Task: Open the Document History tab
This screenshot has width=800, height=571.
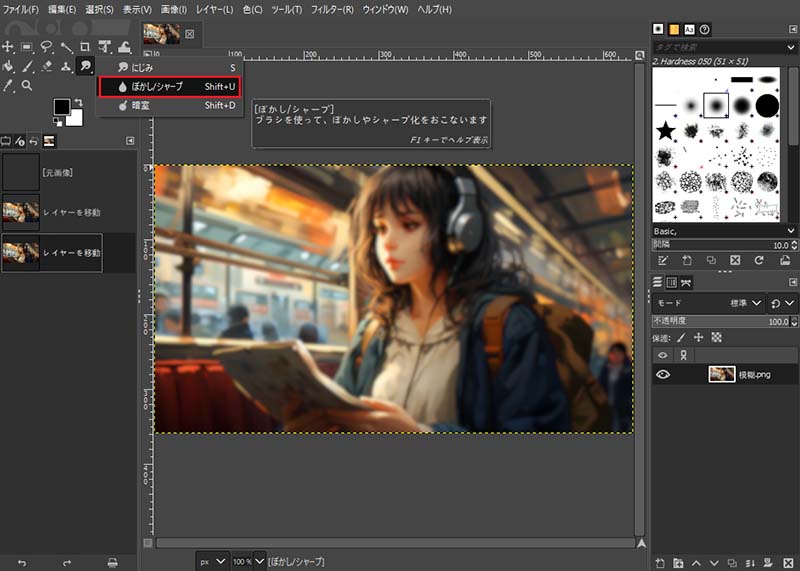Action: click(x=705, y=29)
